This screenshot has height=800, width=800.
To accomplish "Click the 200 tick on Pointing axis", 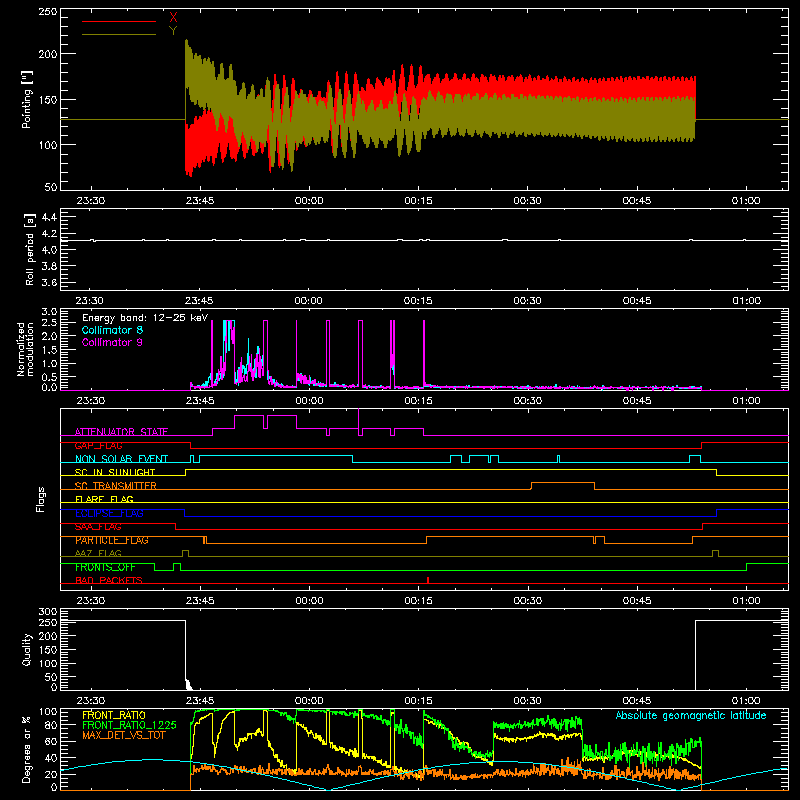I will (x=48, y=54).
